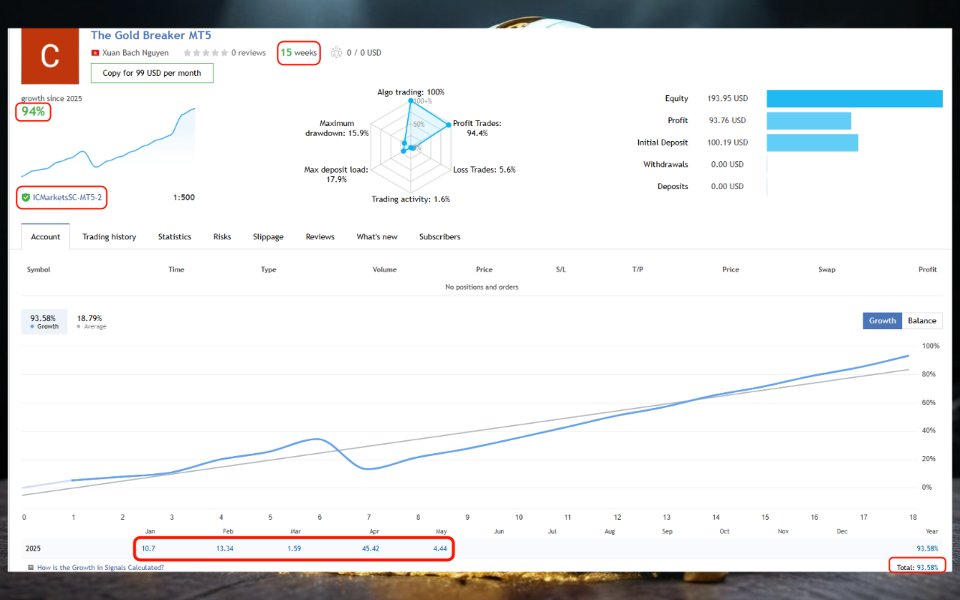Click the Equity value 193.95 USD
Image resolution: width=960 pixels, height=600 pixels.
(727, 99)
